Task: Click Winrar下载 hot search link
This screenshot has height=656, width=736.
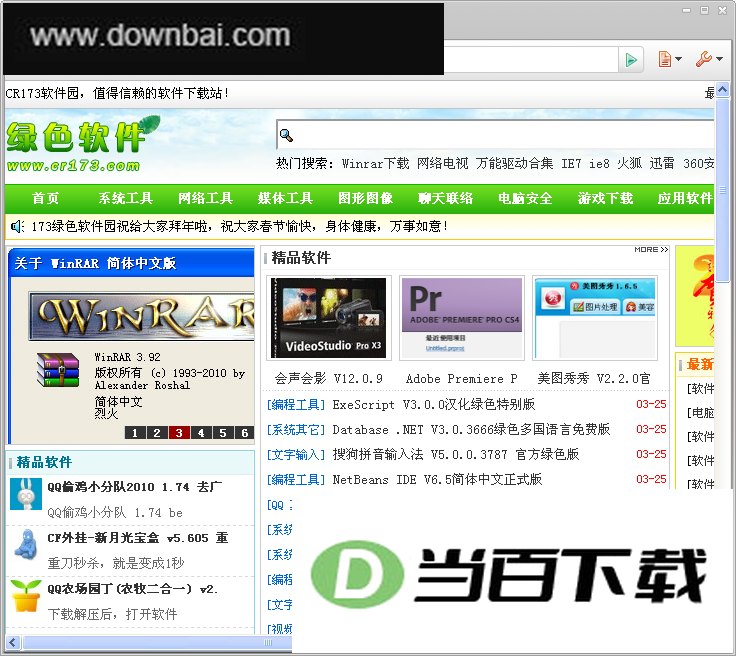Action: tap(376, 163)
